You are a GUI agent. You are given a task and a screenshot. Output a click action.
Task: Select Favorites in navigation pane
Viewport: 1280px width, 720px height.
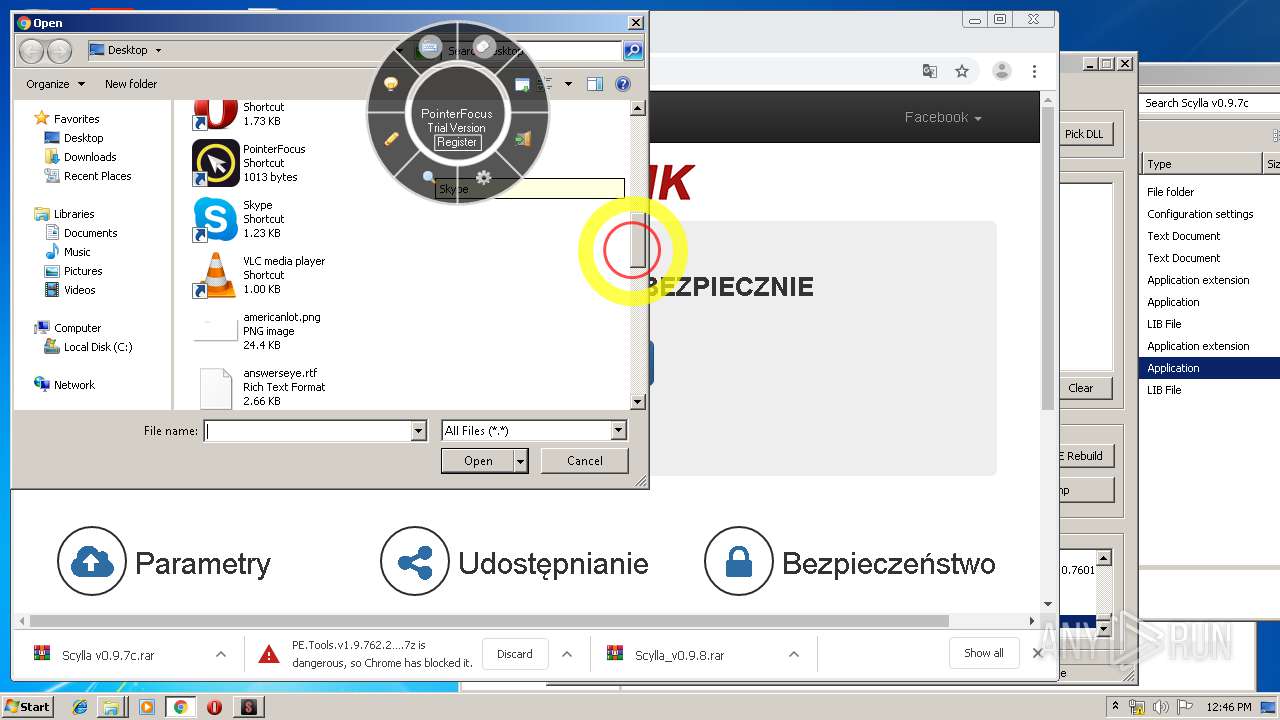[76, 119]
